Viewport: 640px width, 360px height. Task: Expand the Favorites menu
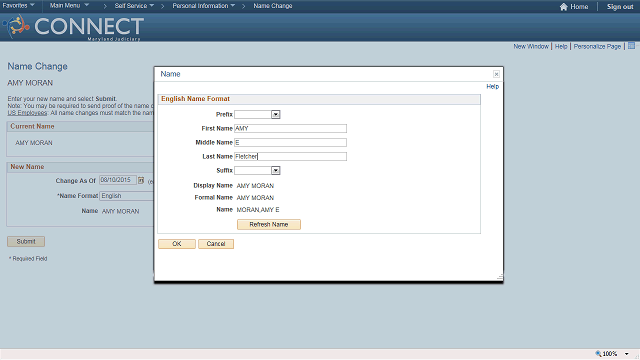19,6
